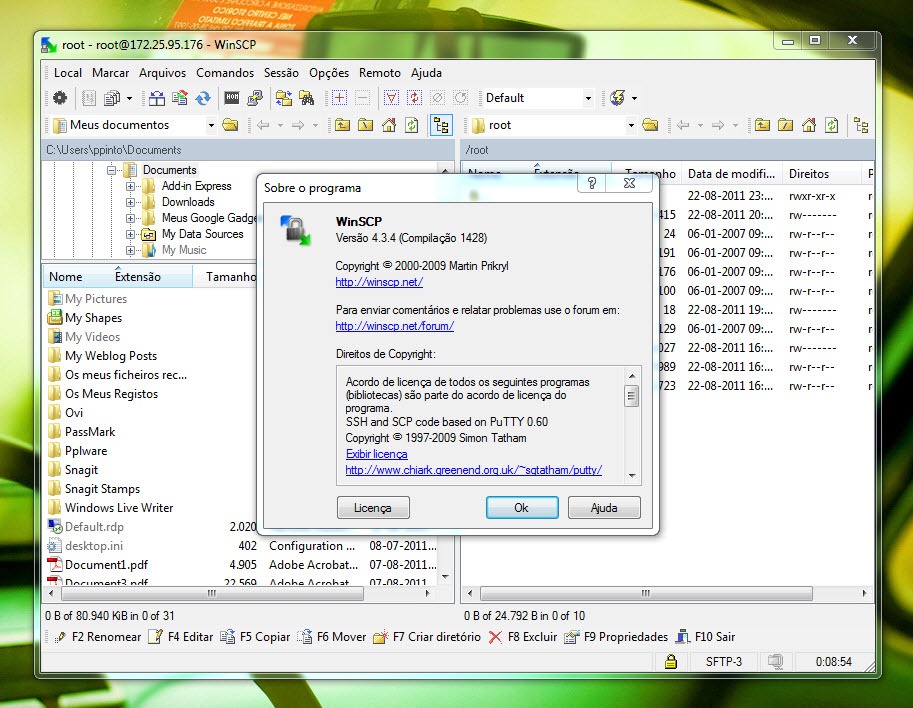This screenshot has height=708, width=913.
Task: Open the Sessão menu
Action: (x=281, y=73)
